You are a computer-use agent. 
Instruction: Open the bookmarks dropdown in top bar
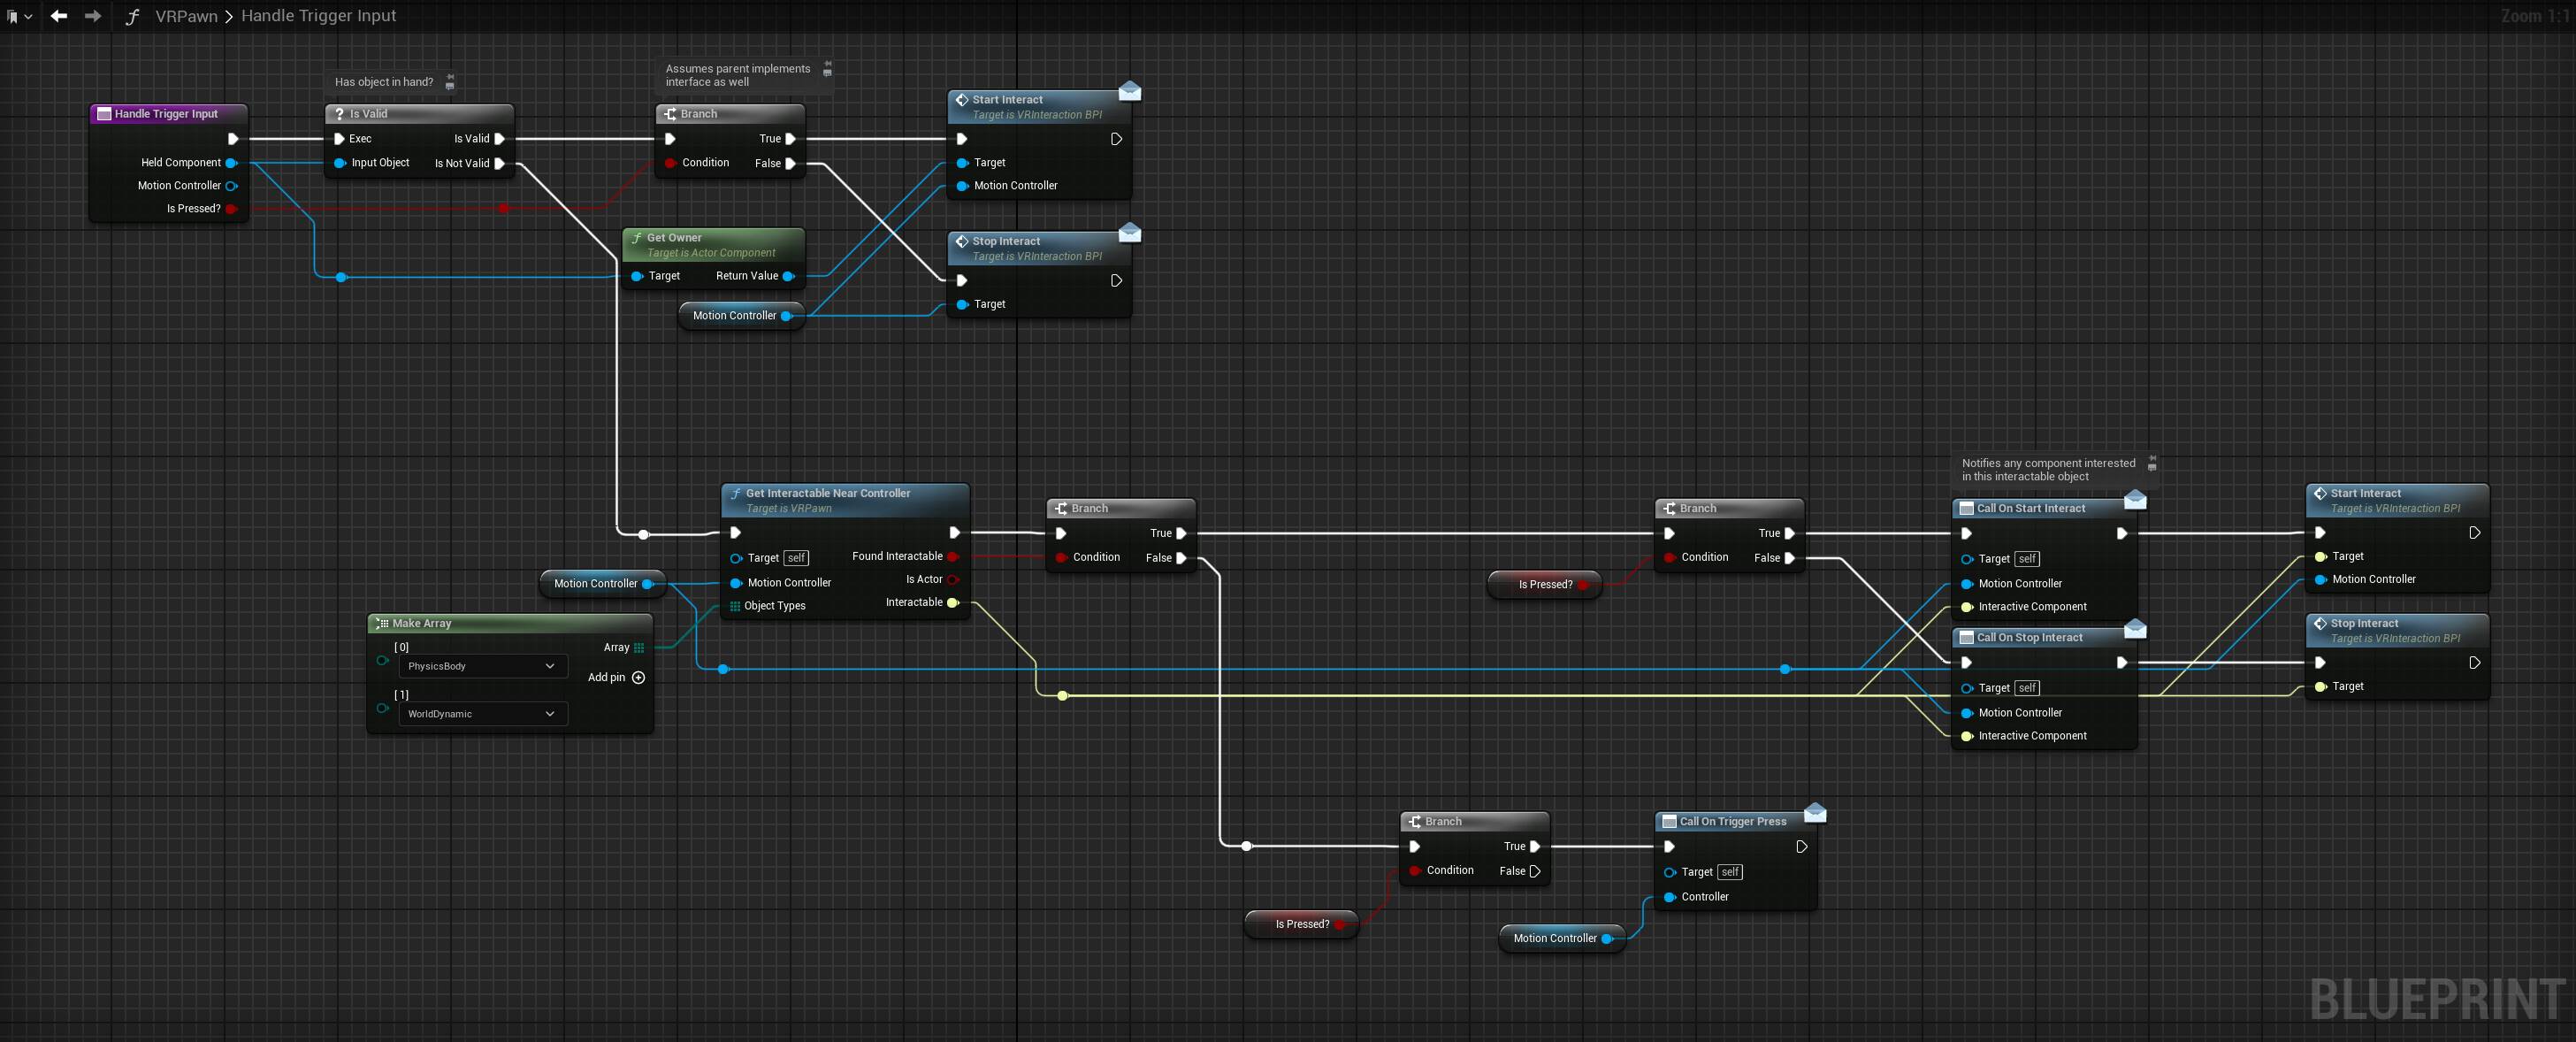point(19,17)
